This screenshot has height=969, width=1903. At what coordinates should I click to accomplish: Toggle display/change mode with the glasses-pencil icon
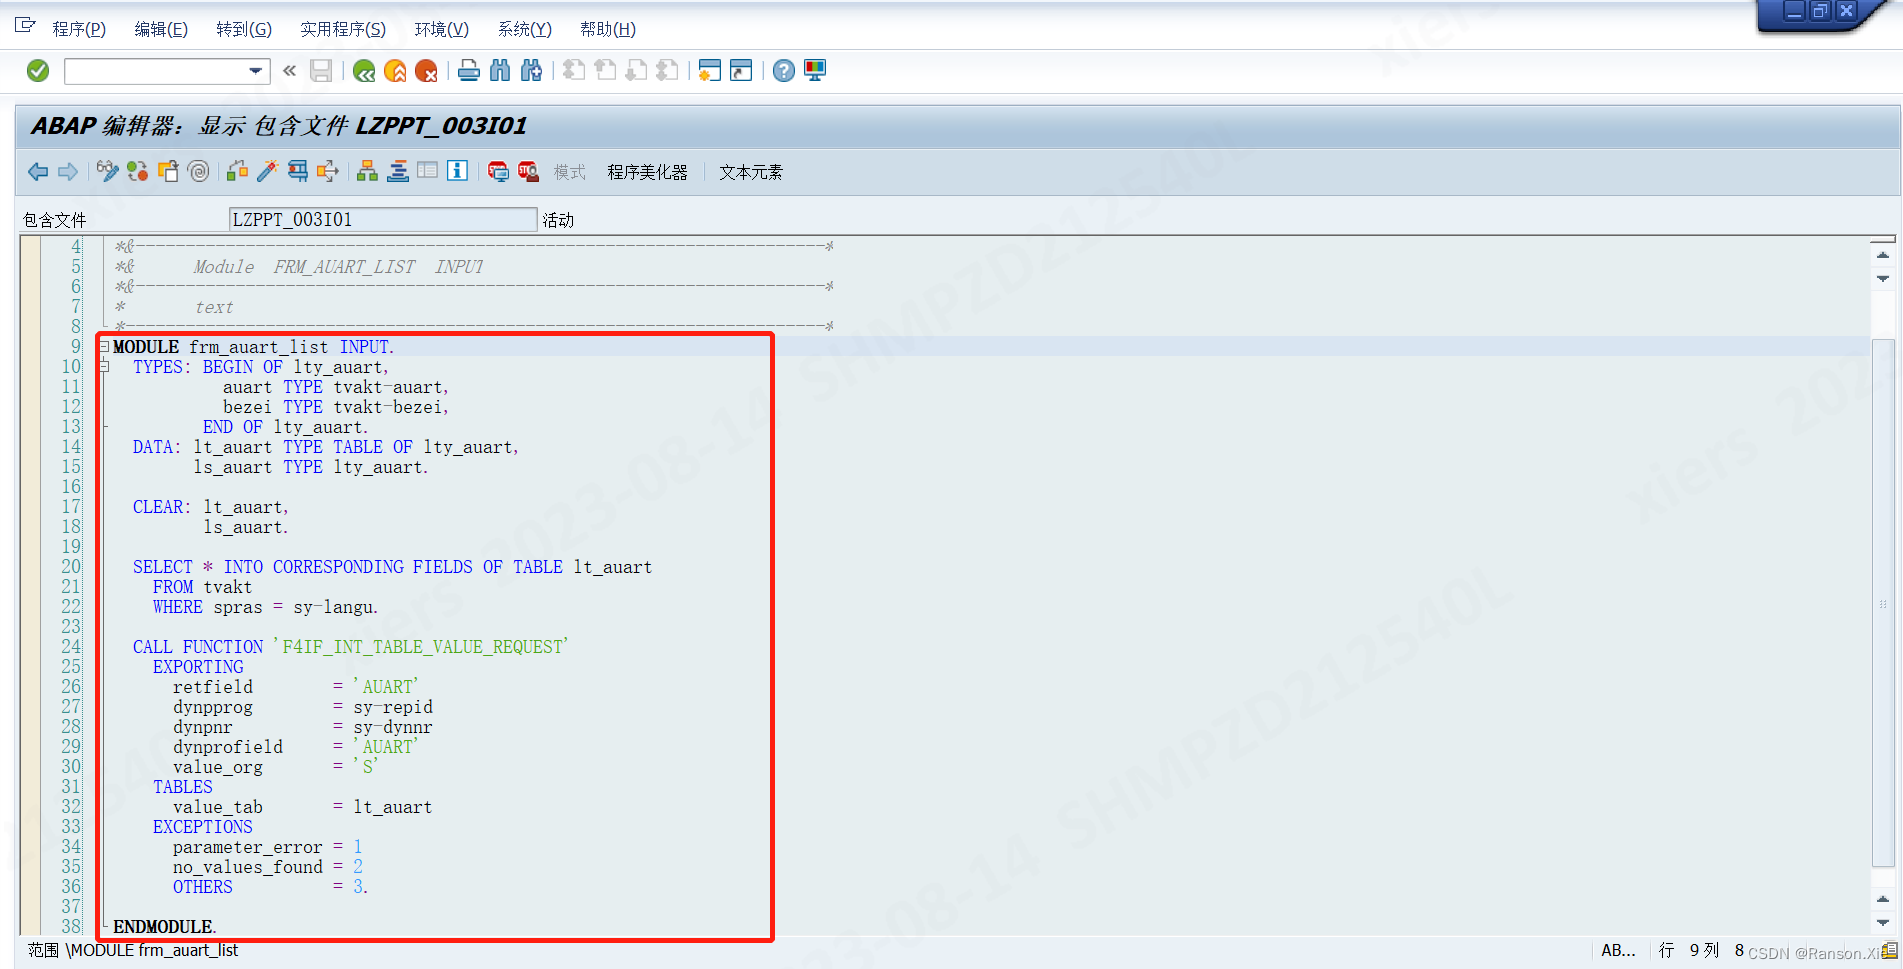[x=107, y=171]
